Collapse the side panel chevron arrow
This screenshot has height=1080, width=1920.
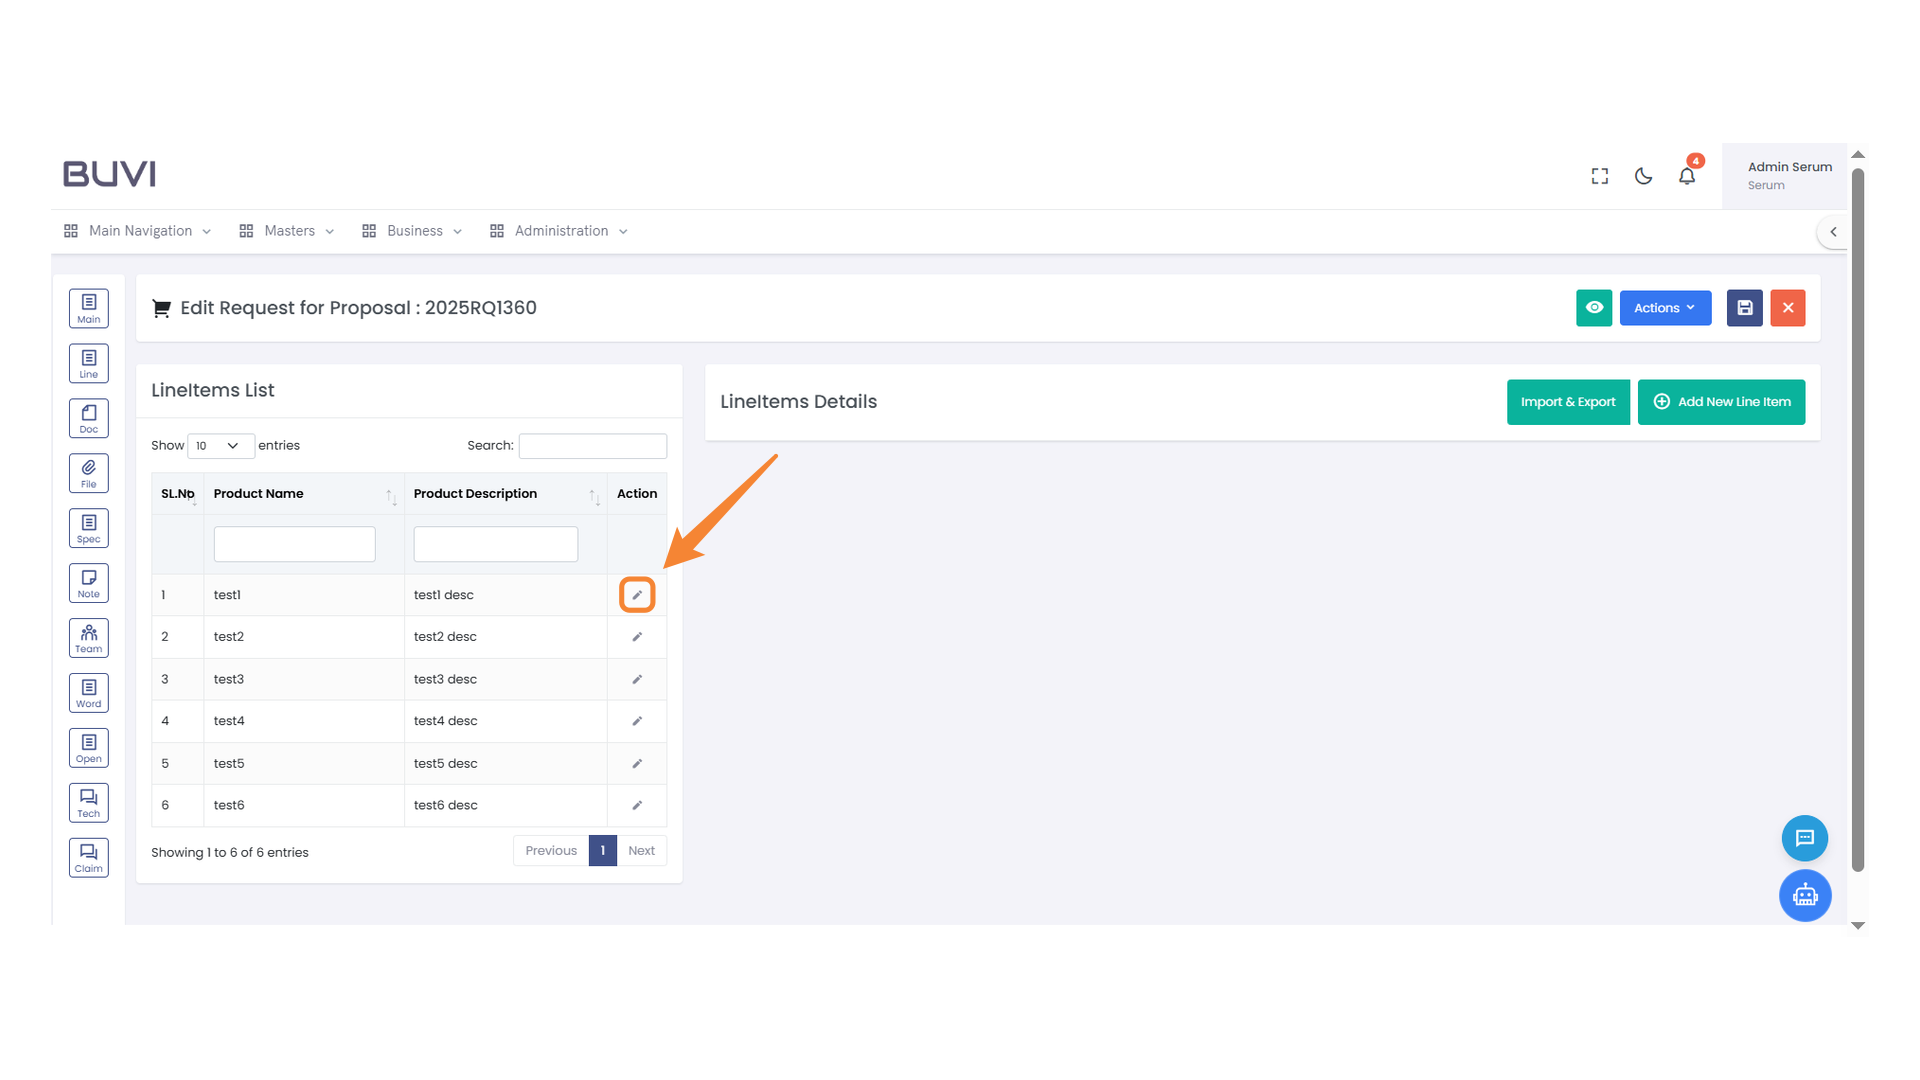pos(1833,232)
